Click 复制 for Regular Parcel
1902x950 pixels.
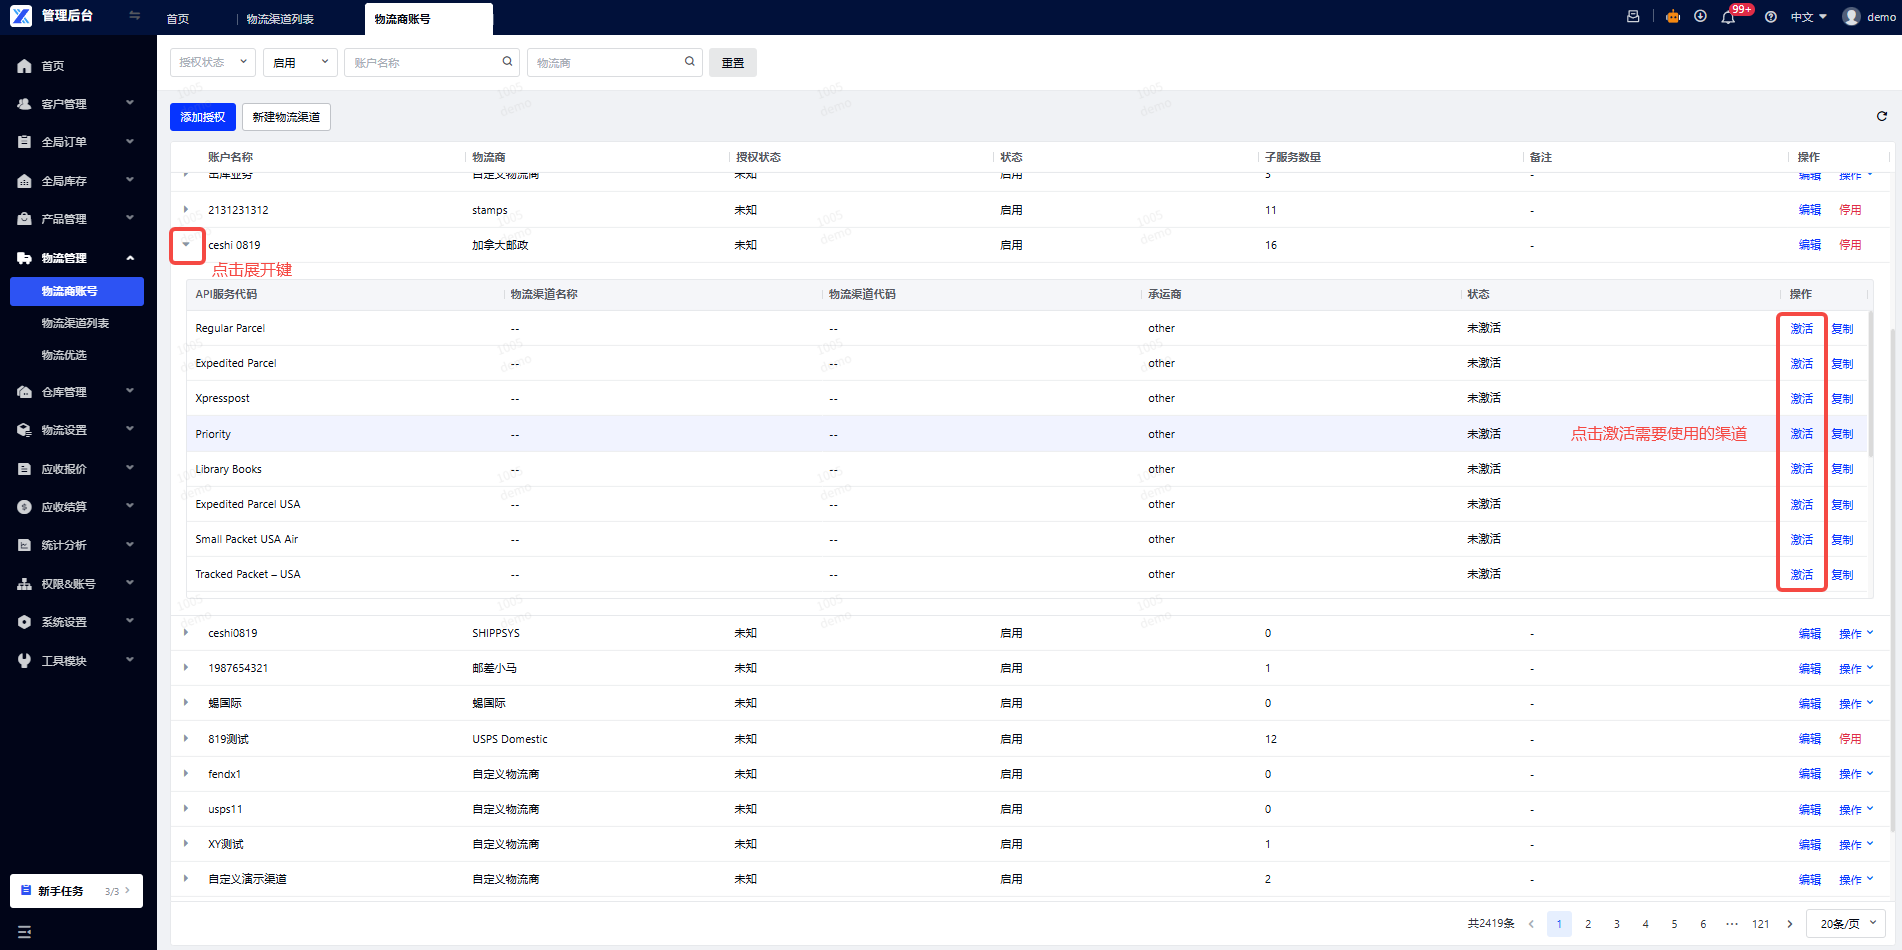click(x=1842, y=329)
